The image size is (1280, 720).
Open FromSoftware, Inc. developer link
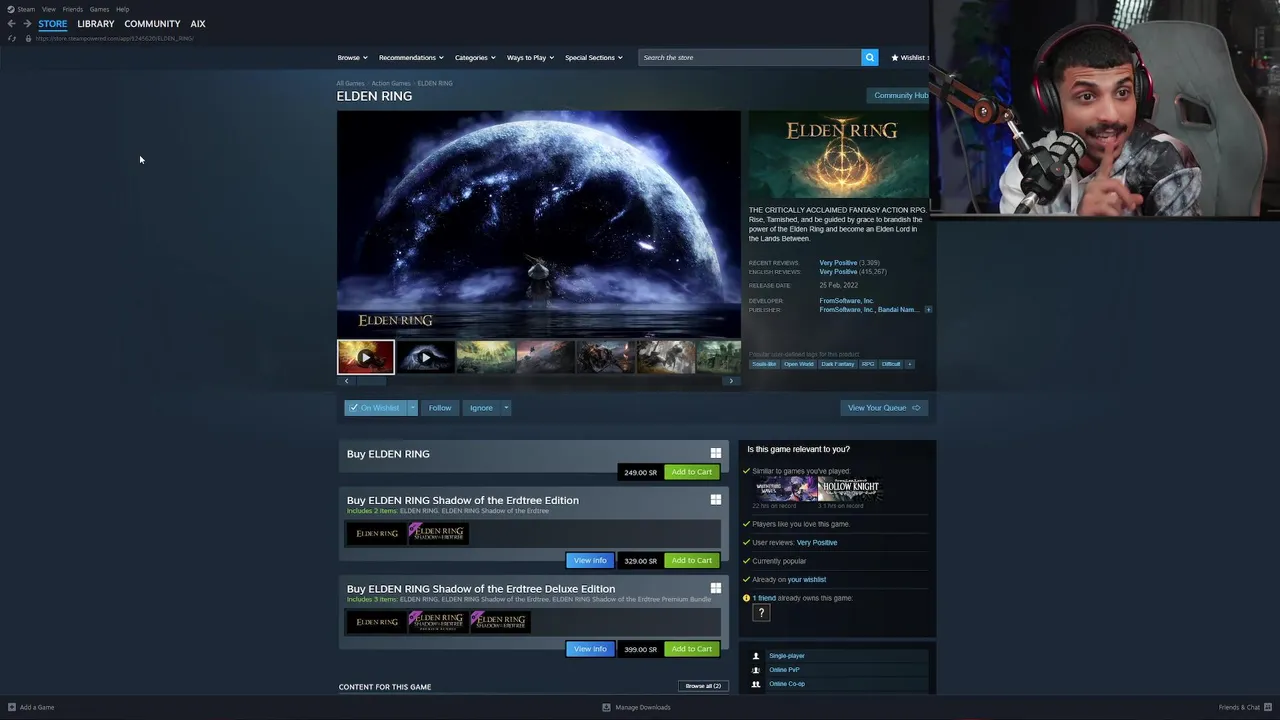point(846,301)
